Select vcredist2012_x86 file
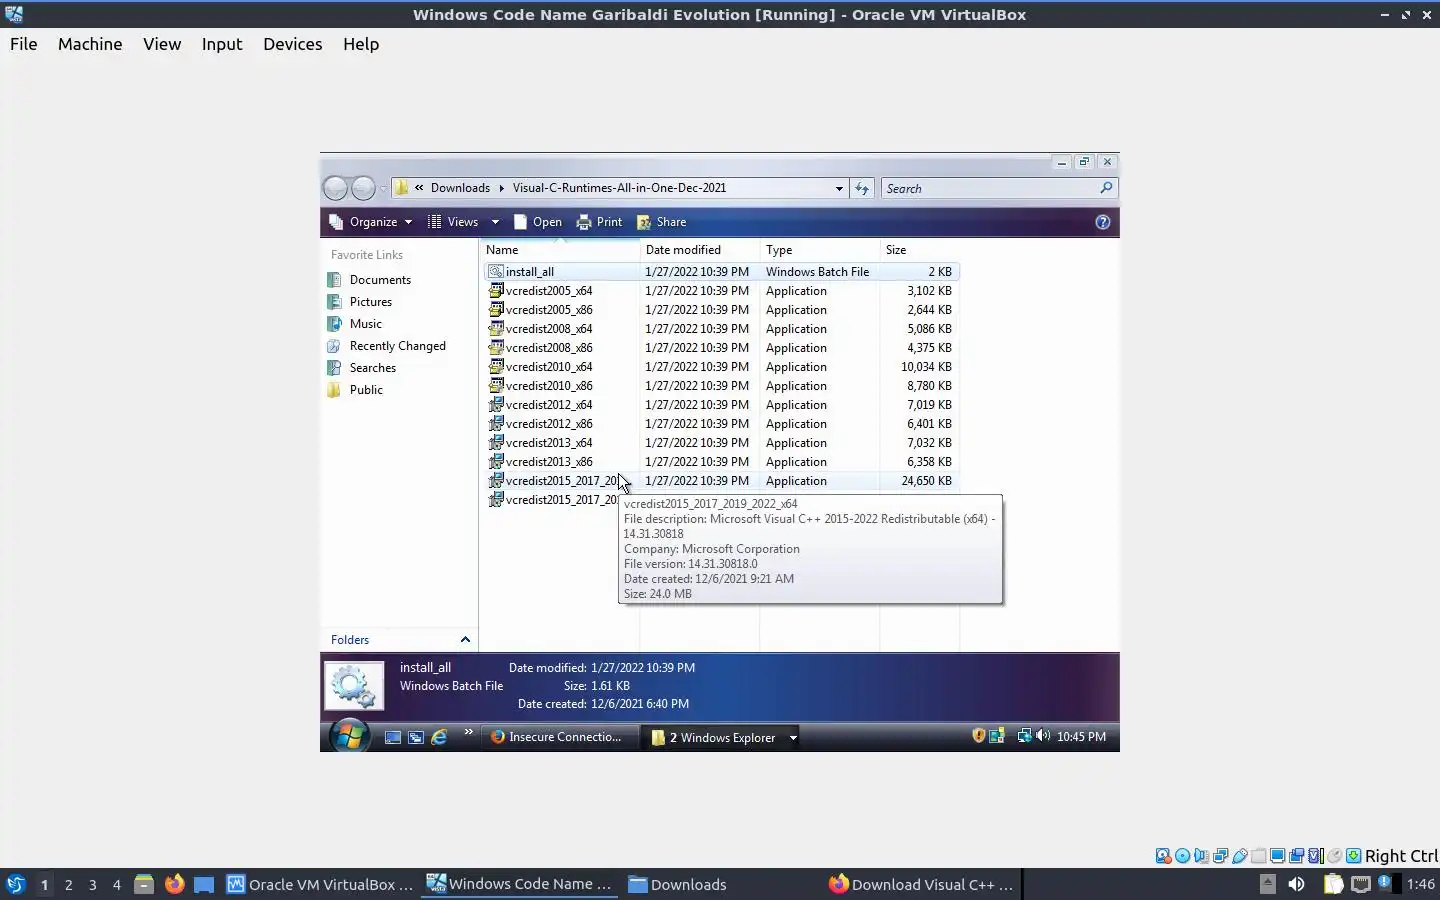The width and height of the screenshot is (1440, 900). 721,424
